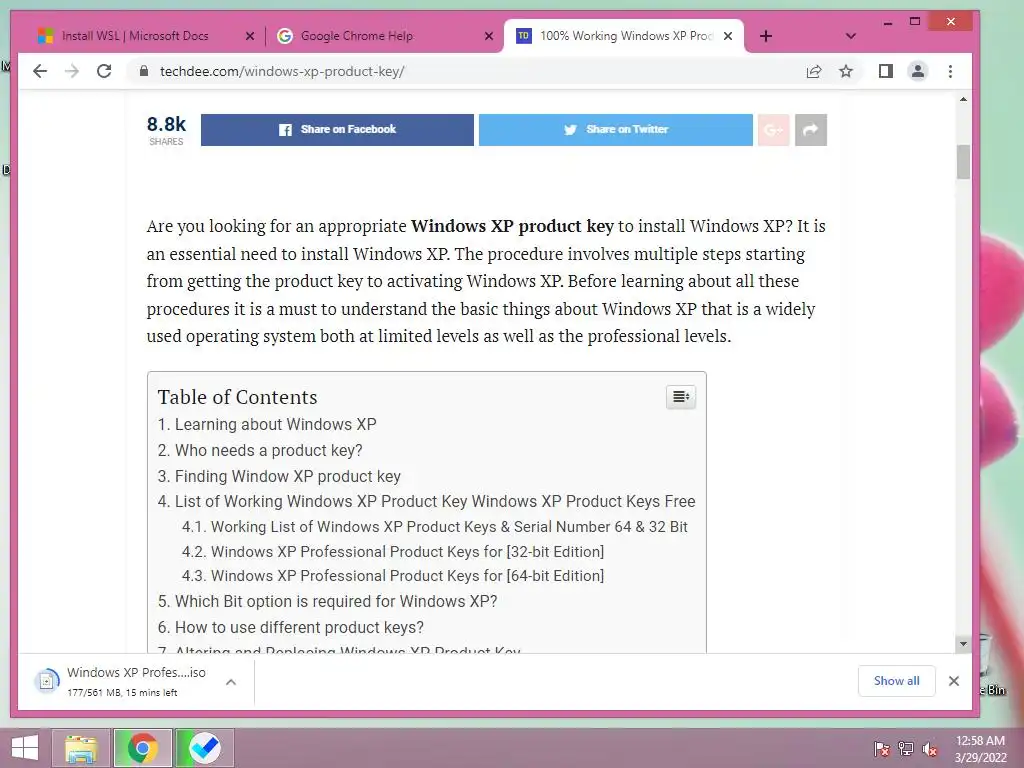Select the 100% Working Windows XP tab
Image resolution: width=1024 pixels, height=768 pixels.
pos(624,36)
